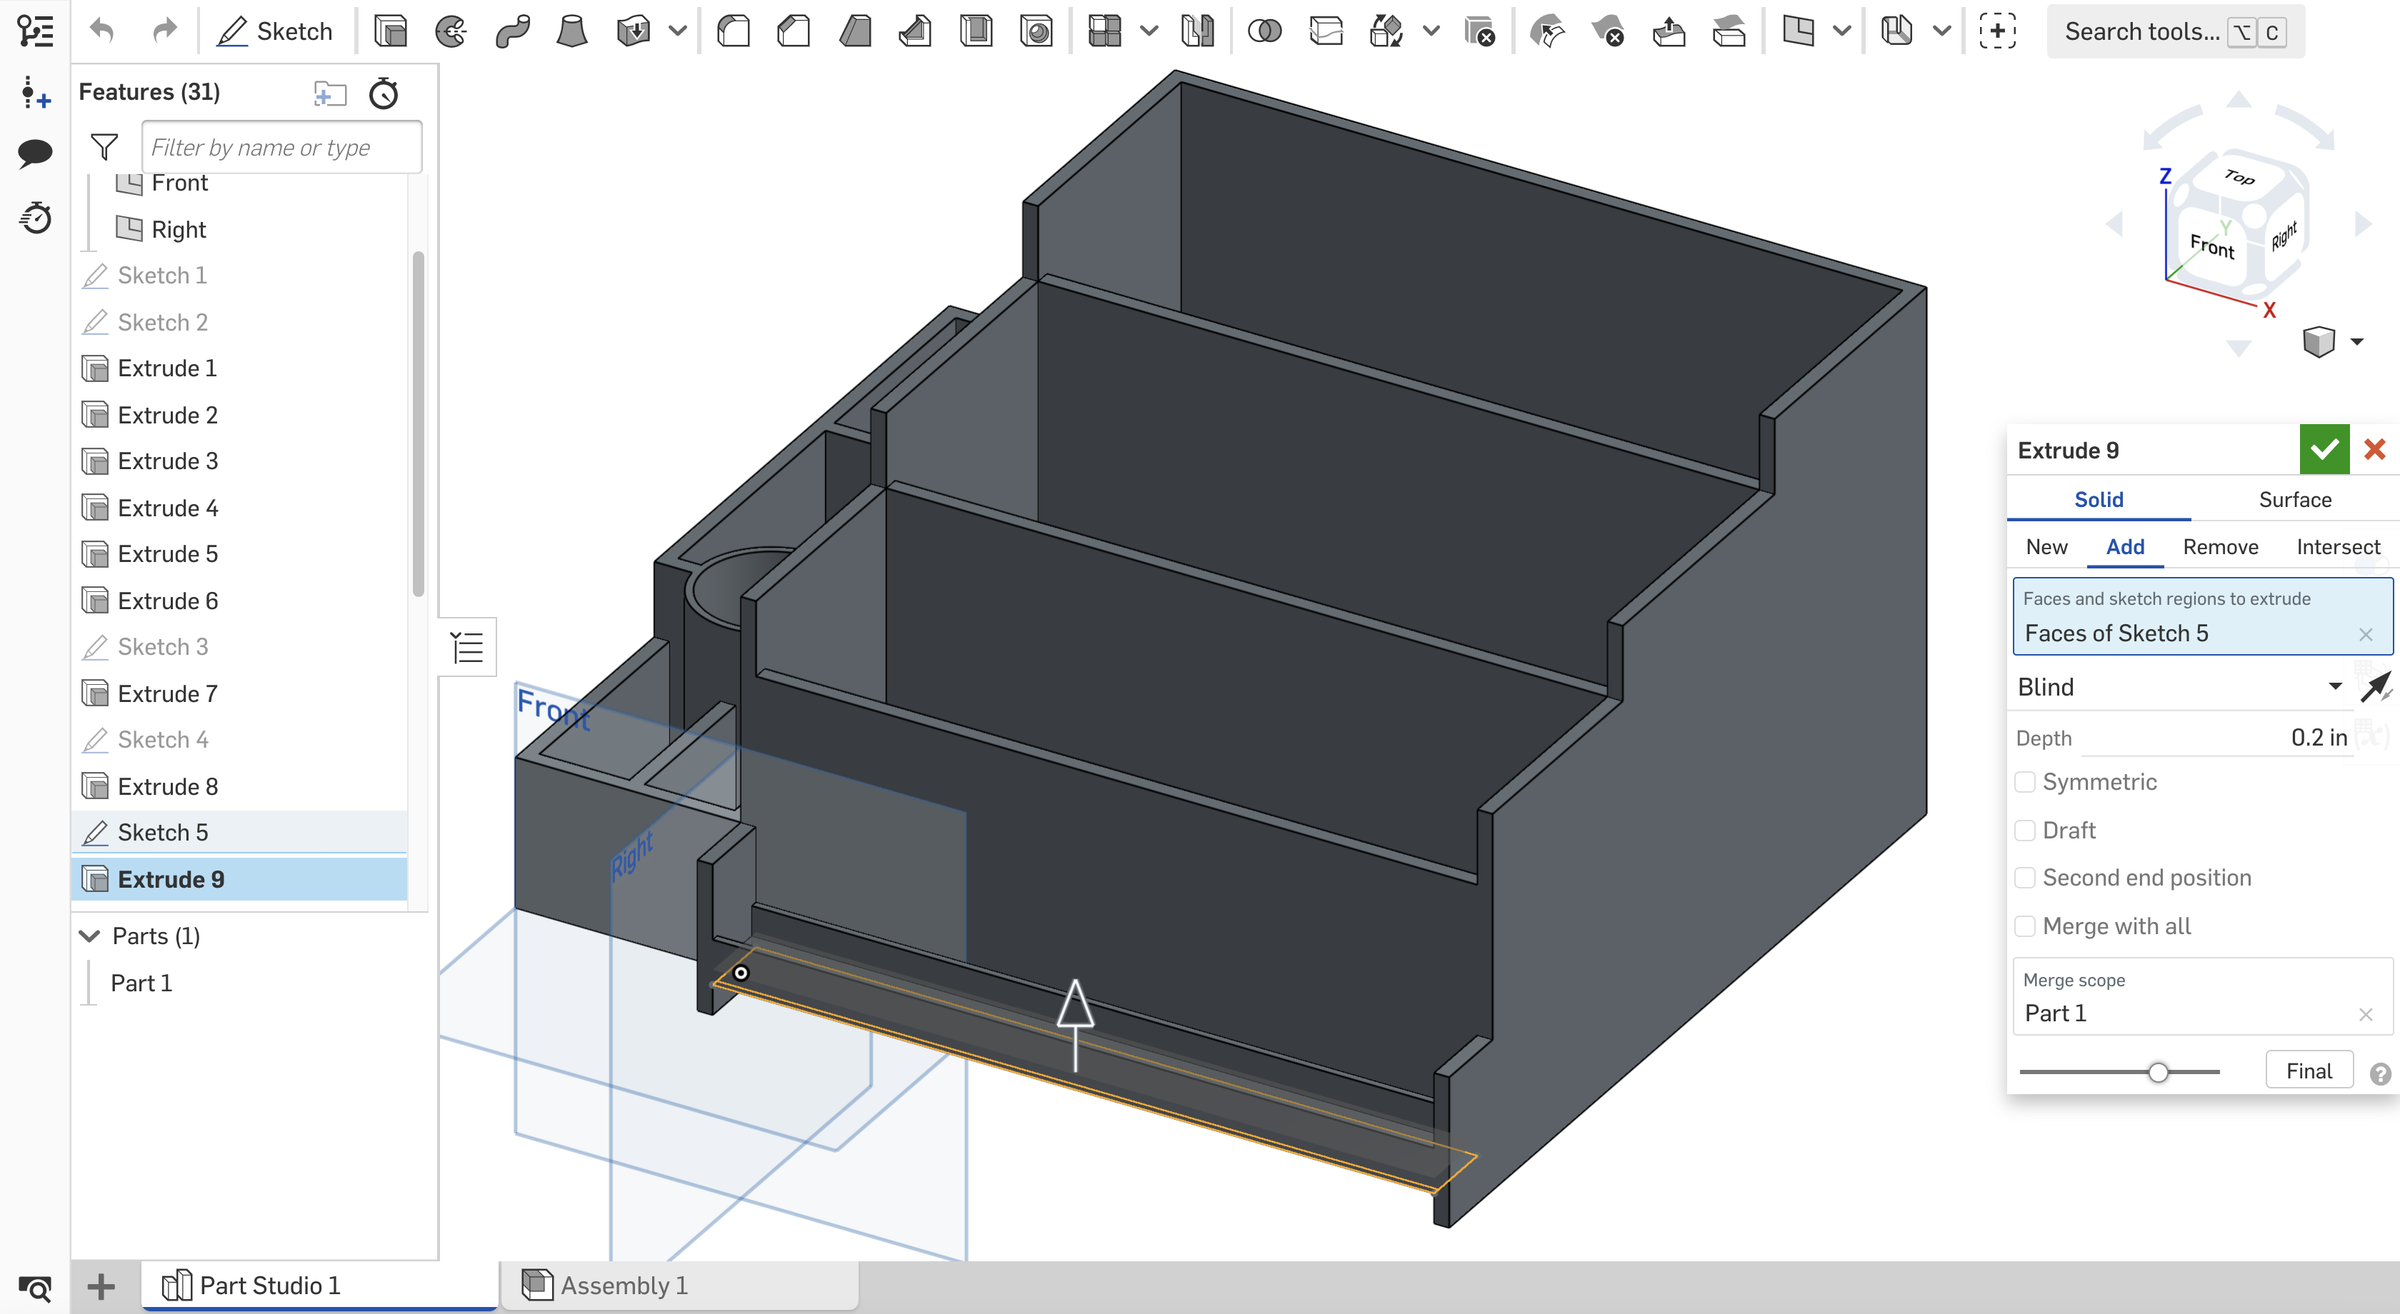The width and height of the screenshot is (2400, 1314).
Task: Collapse the Parts (1) section
Action: coord(88,935)
